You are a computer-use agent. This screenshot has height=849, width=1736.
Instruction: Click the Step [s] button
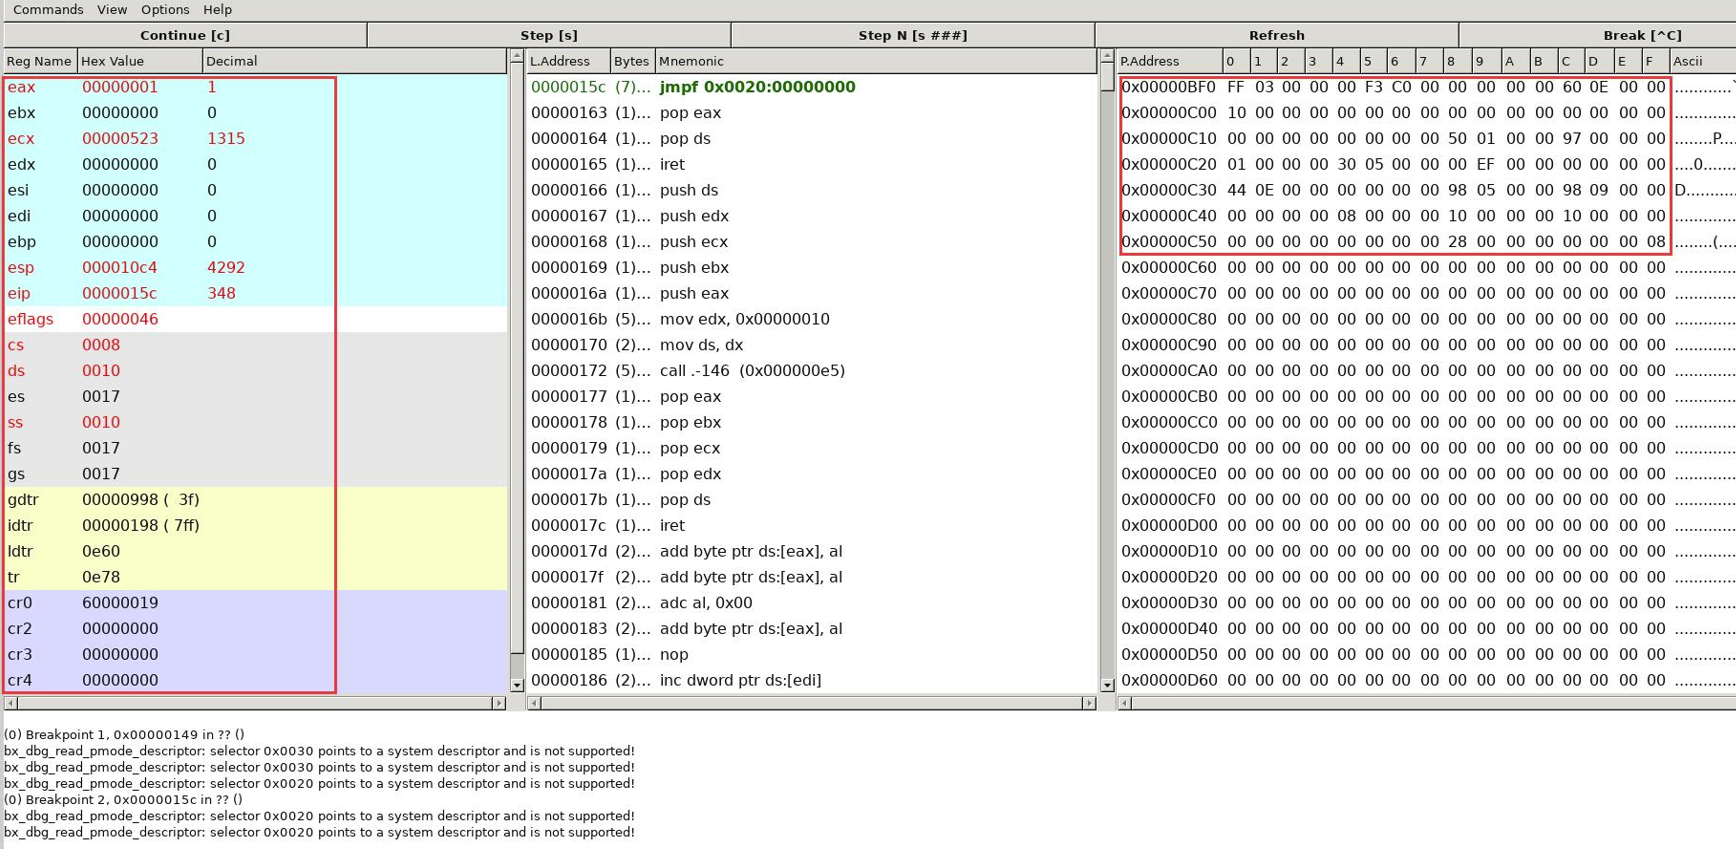pyautogui.click(x=549, y=35)
